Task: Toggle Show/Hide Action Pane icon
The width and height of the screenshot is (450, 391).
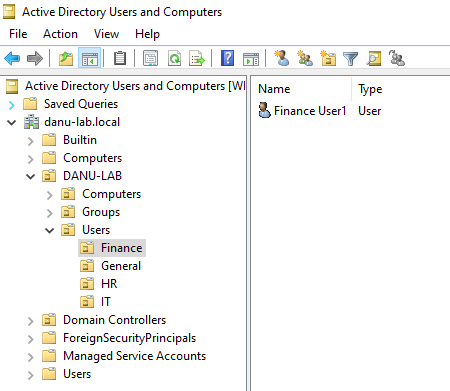Action: click(251, 59)
